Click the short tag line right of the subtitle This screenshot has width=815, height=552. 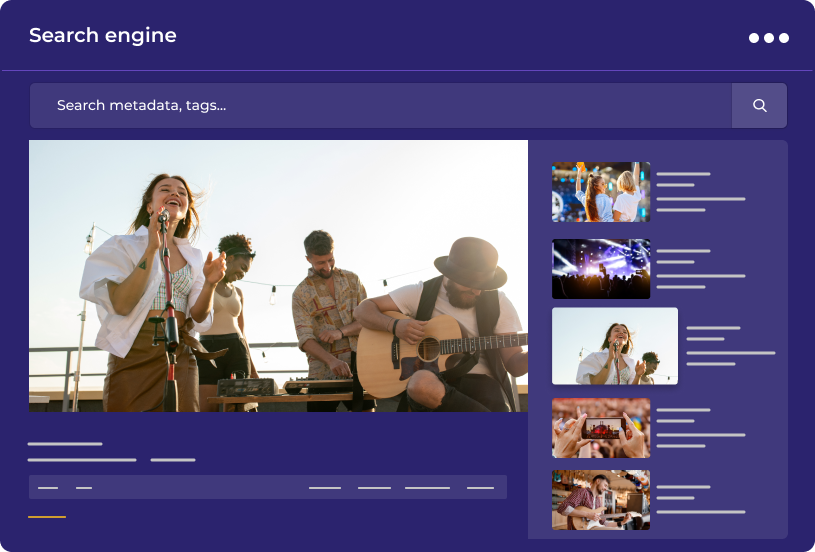pyautogui.click(x=173, y=460)
